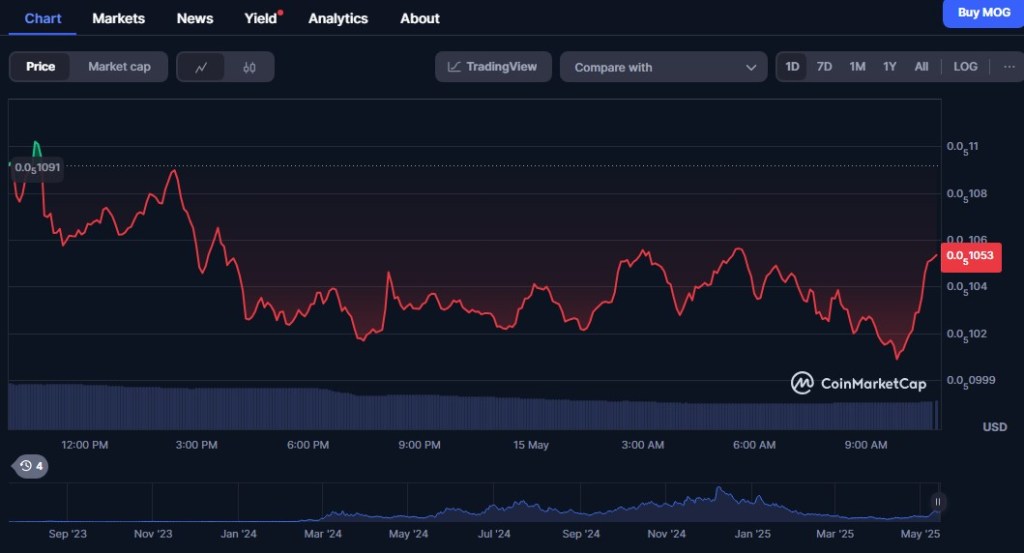Toggle the Market cap view
This screenshot has width=1024, height=553.
pos(119,67)
